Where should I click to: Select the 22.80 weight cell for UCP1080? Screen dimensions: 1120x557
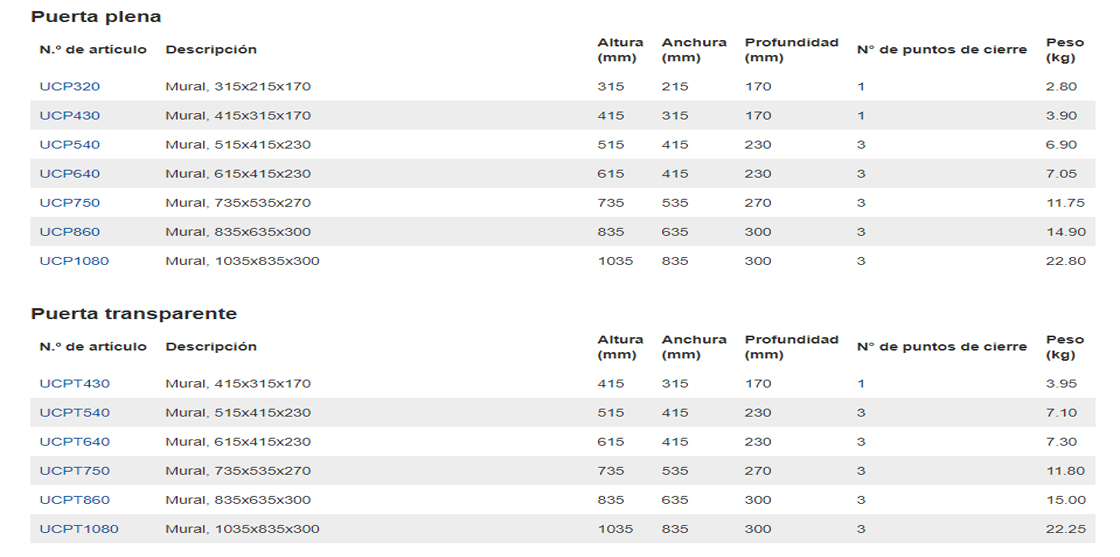click(x=1066, y=261)
